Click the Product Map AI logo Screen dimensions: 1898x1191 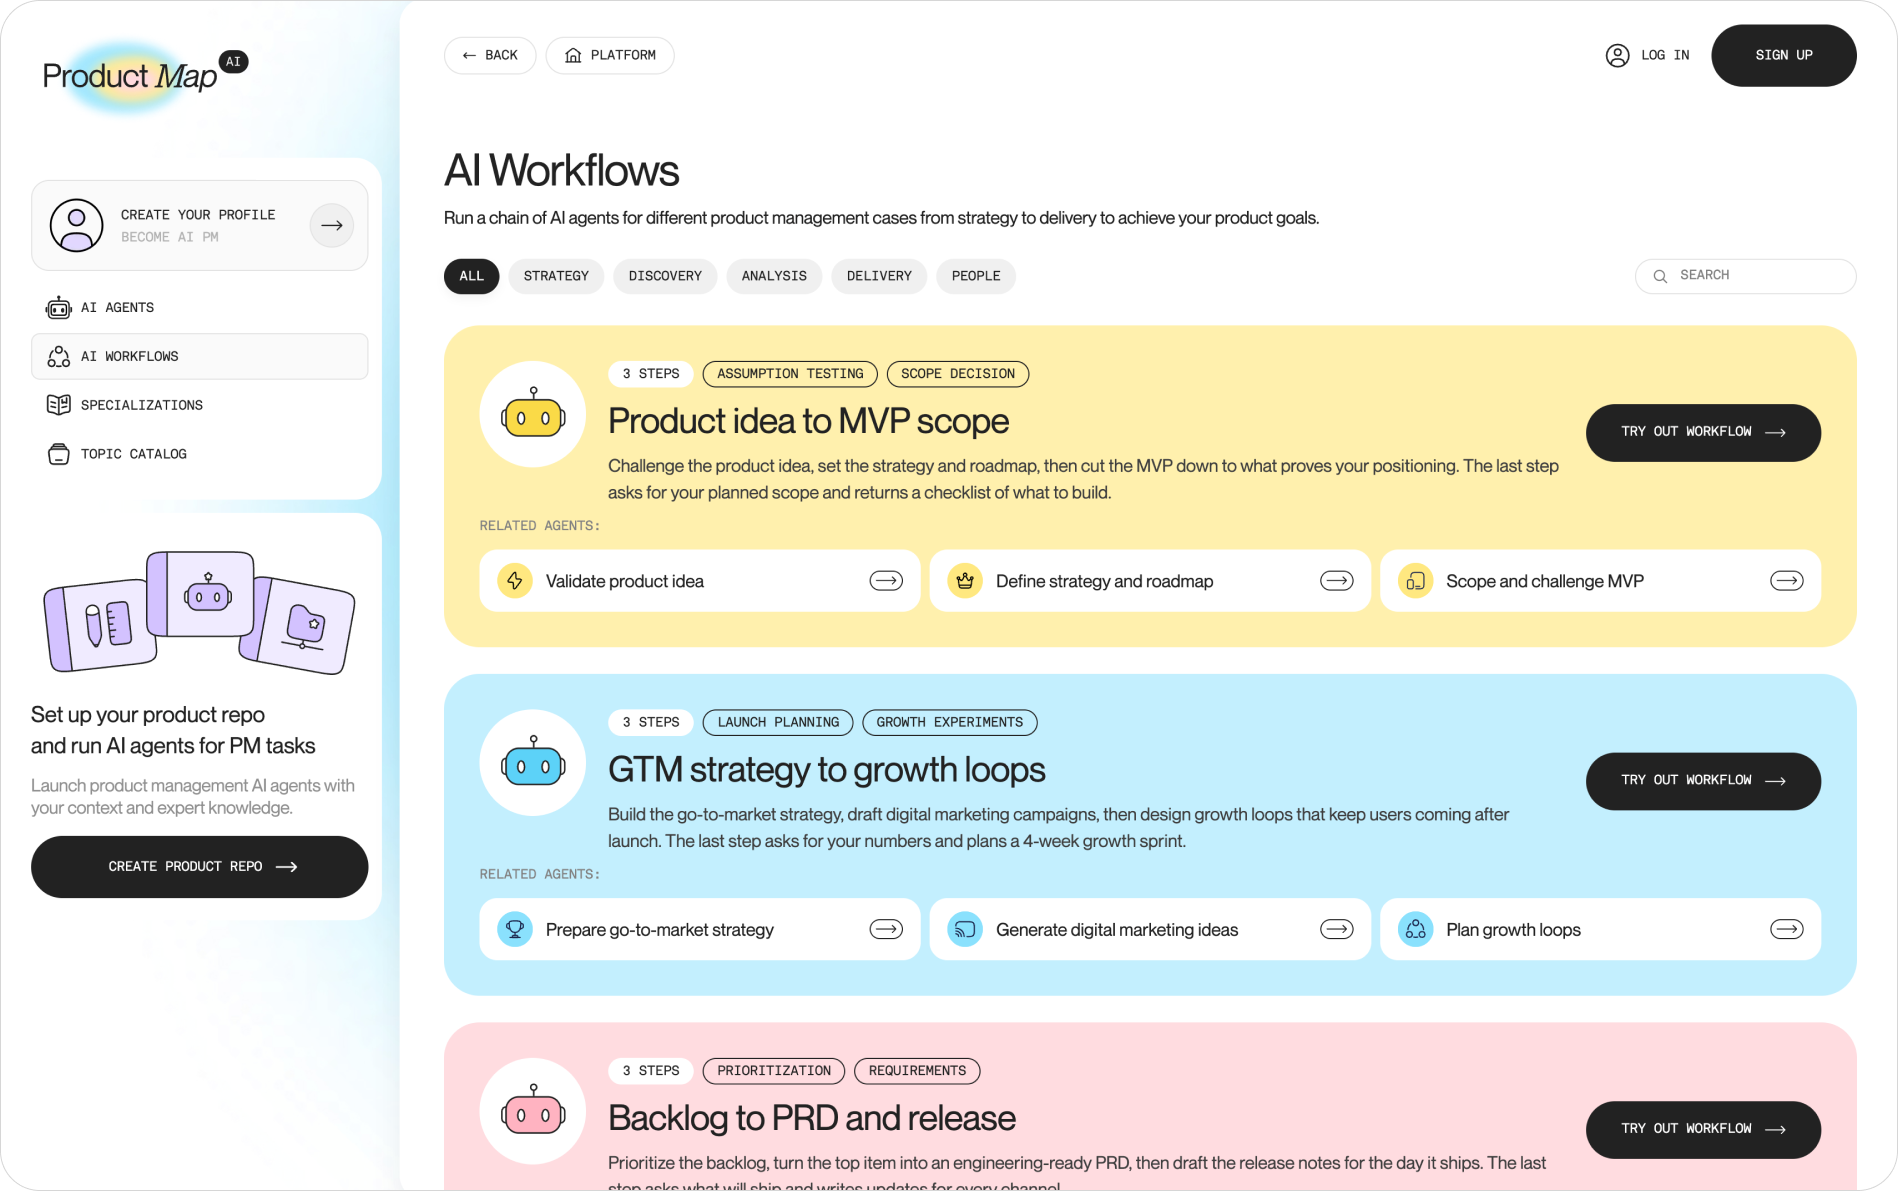click(144, 74)
